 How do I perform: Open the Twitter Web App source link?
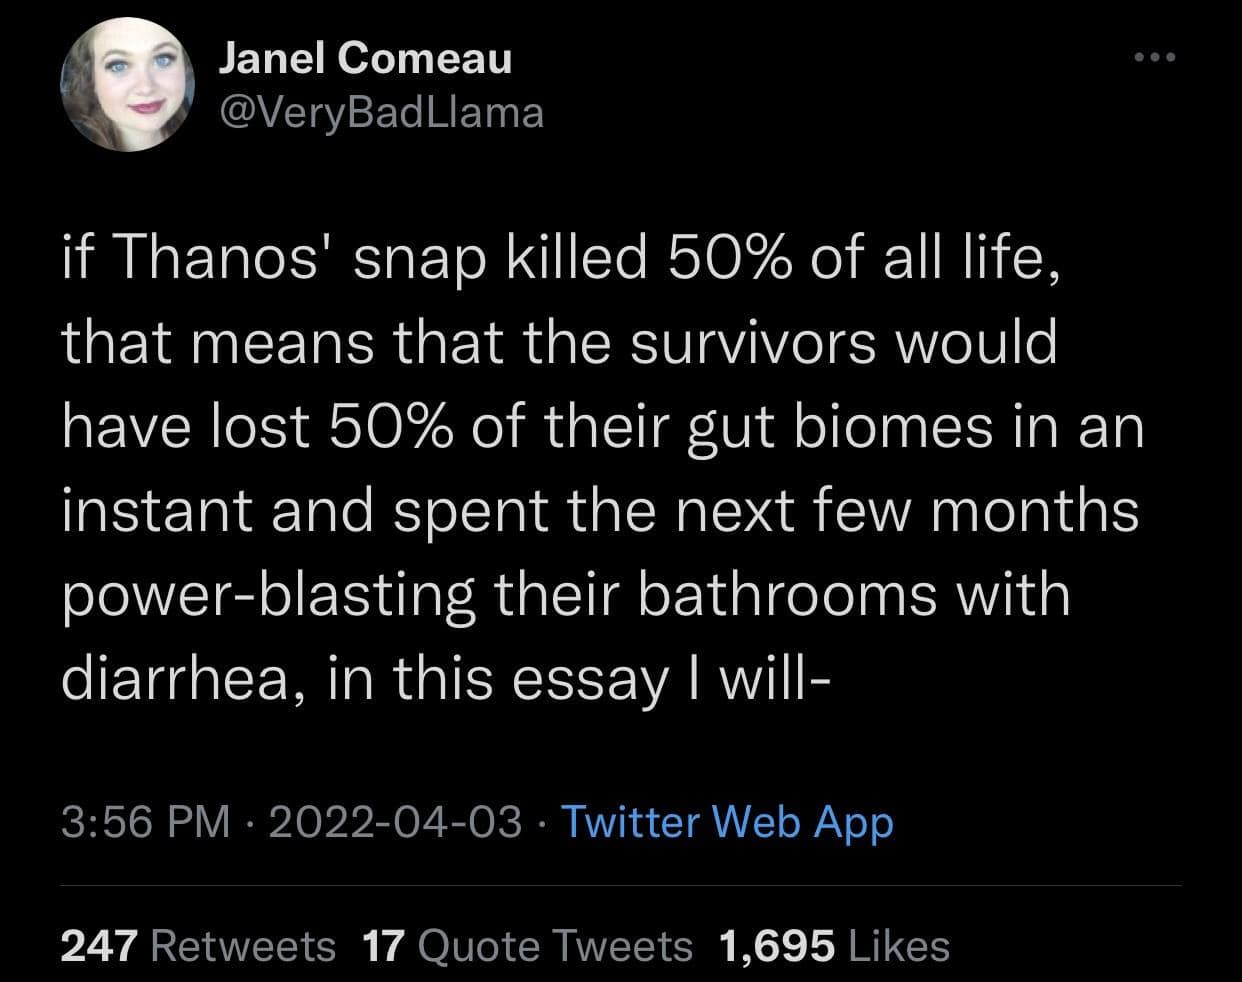pos(726,822)
